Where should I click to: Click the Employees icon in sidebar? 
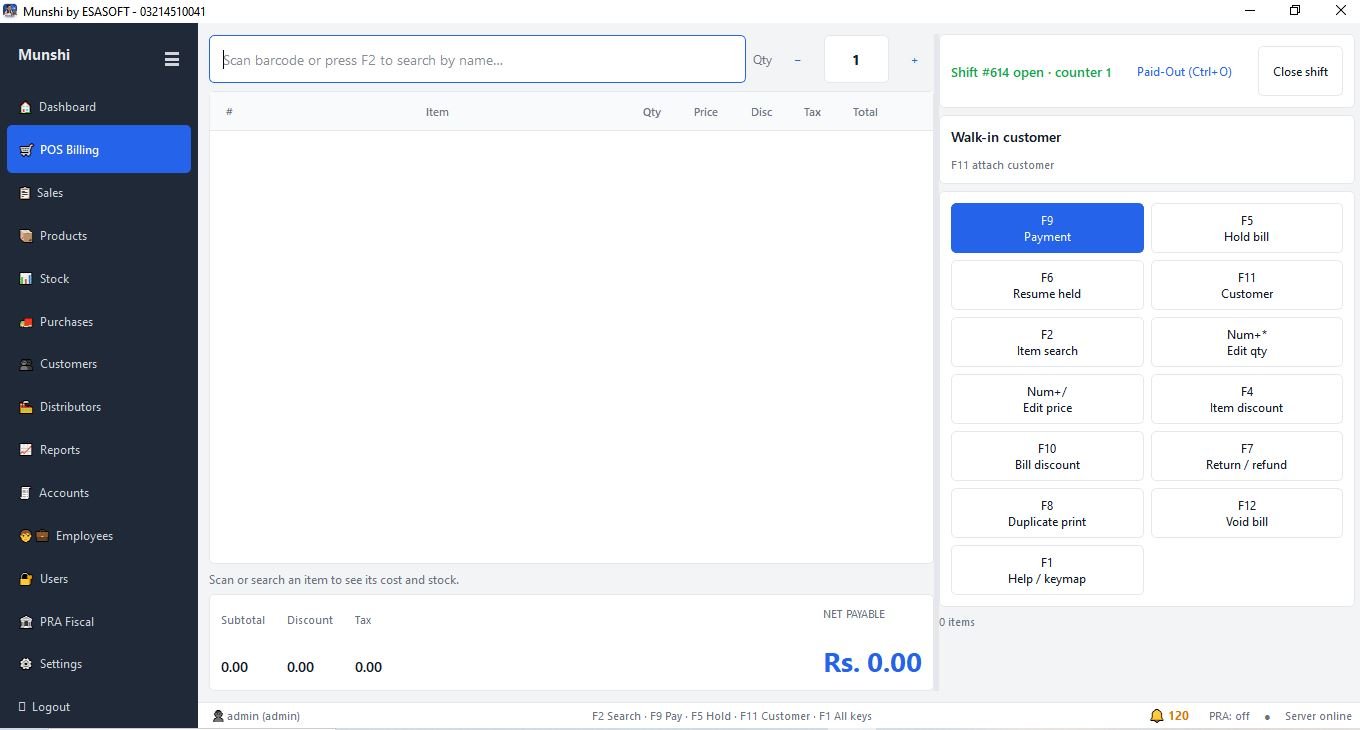click(x=34, y=536)
